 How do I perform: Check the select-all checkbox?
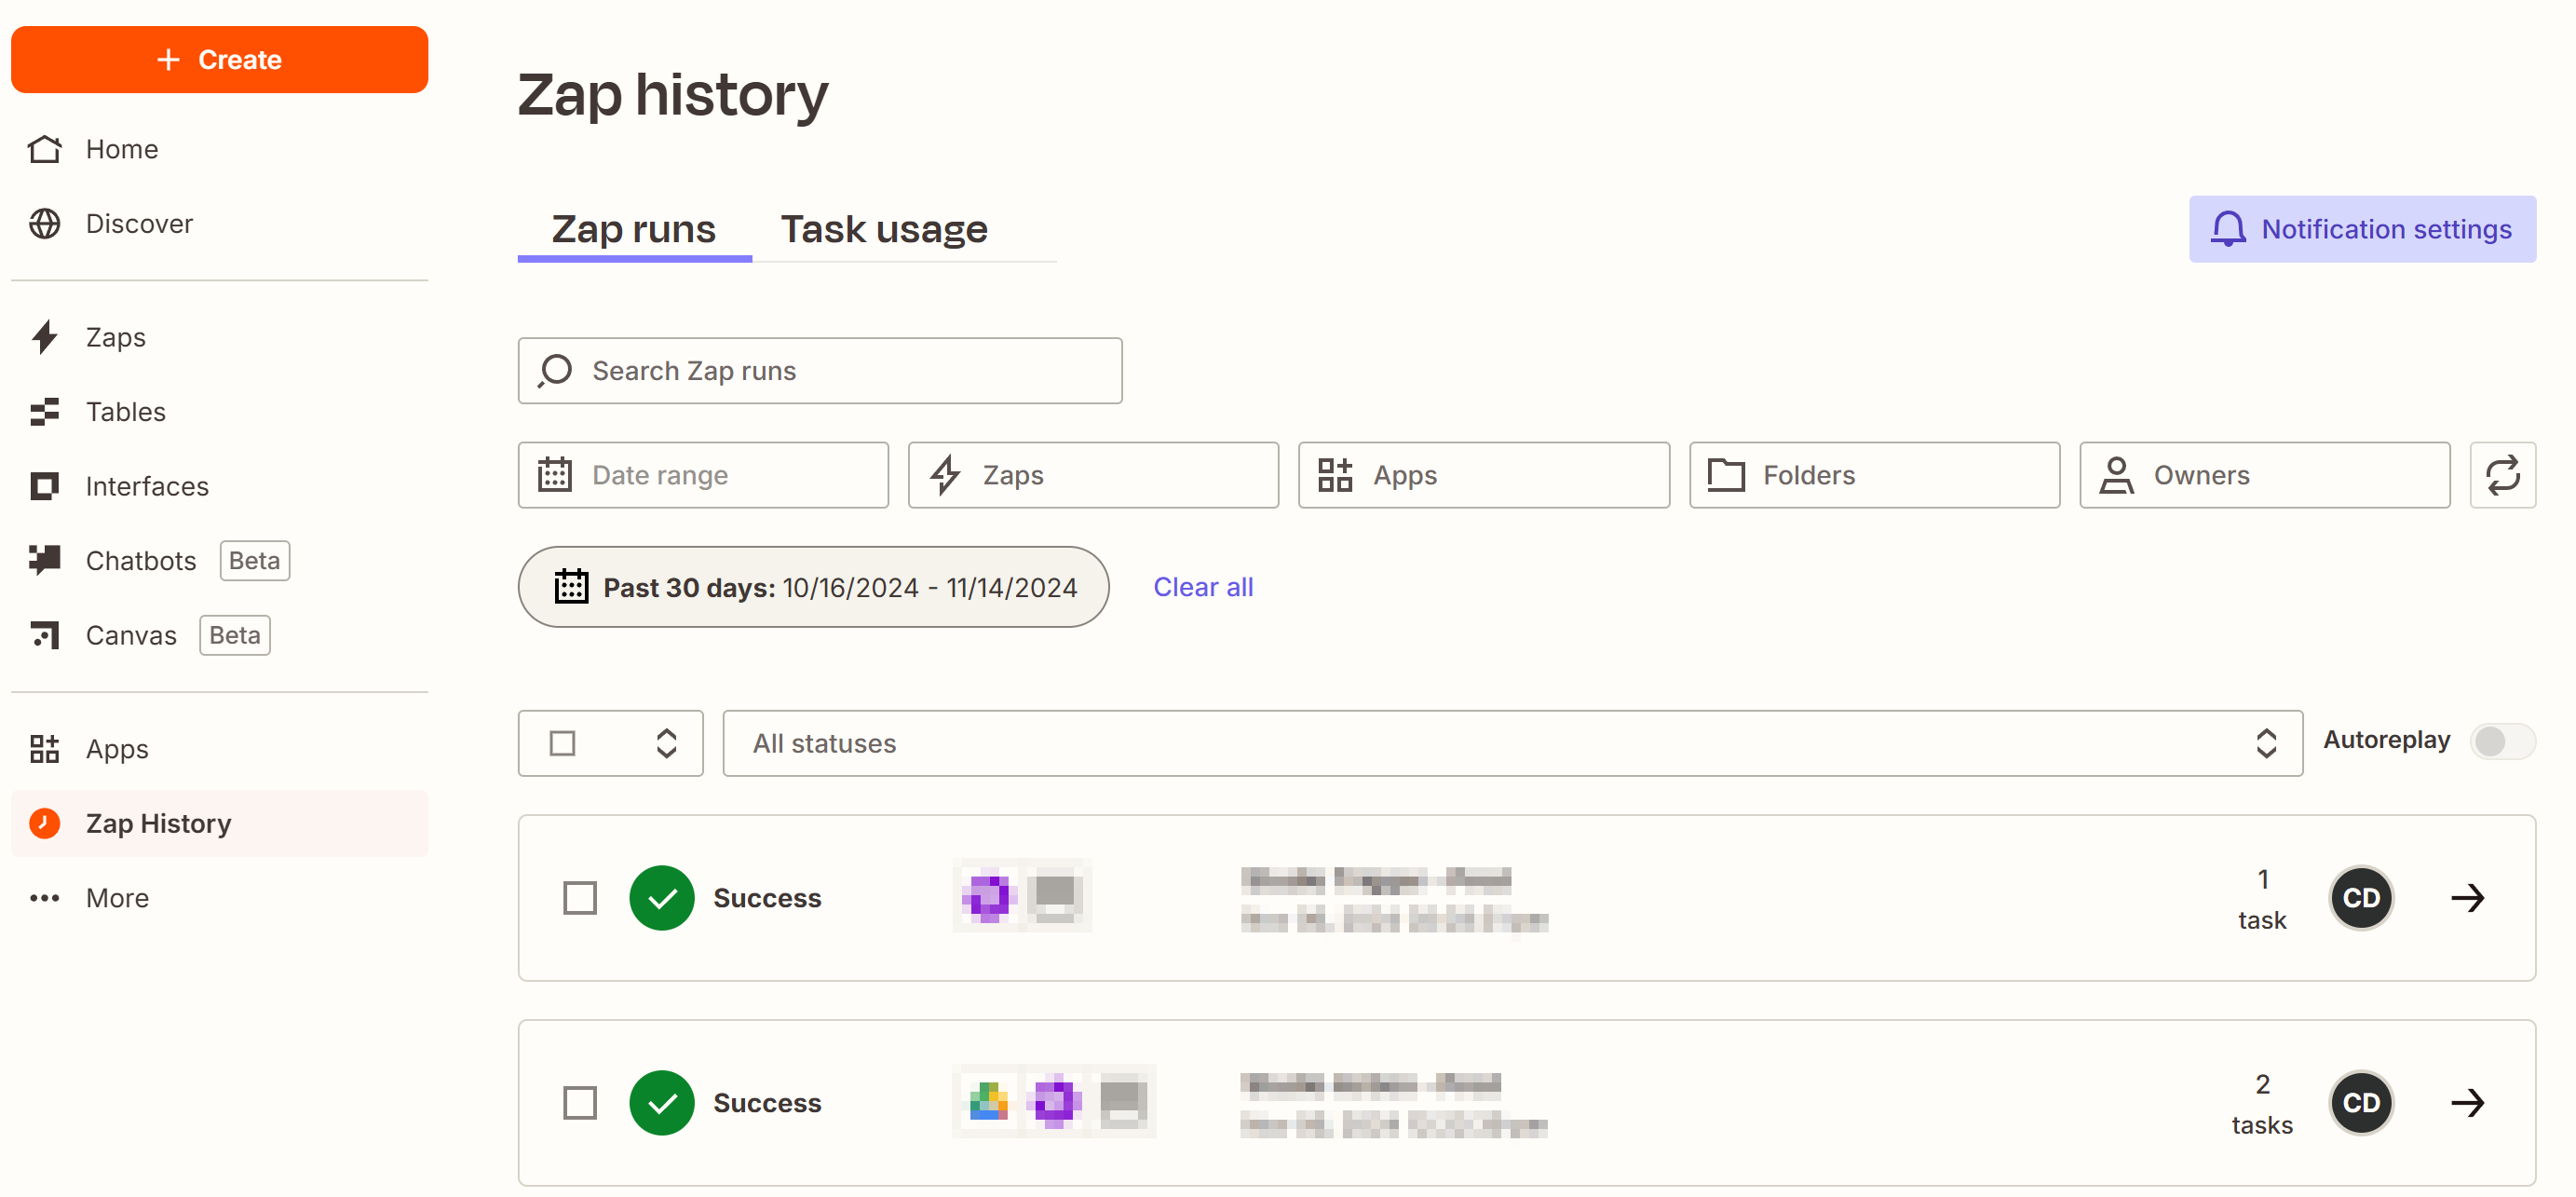(x=563, y=743)
